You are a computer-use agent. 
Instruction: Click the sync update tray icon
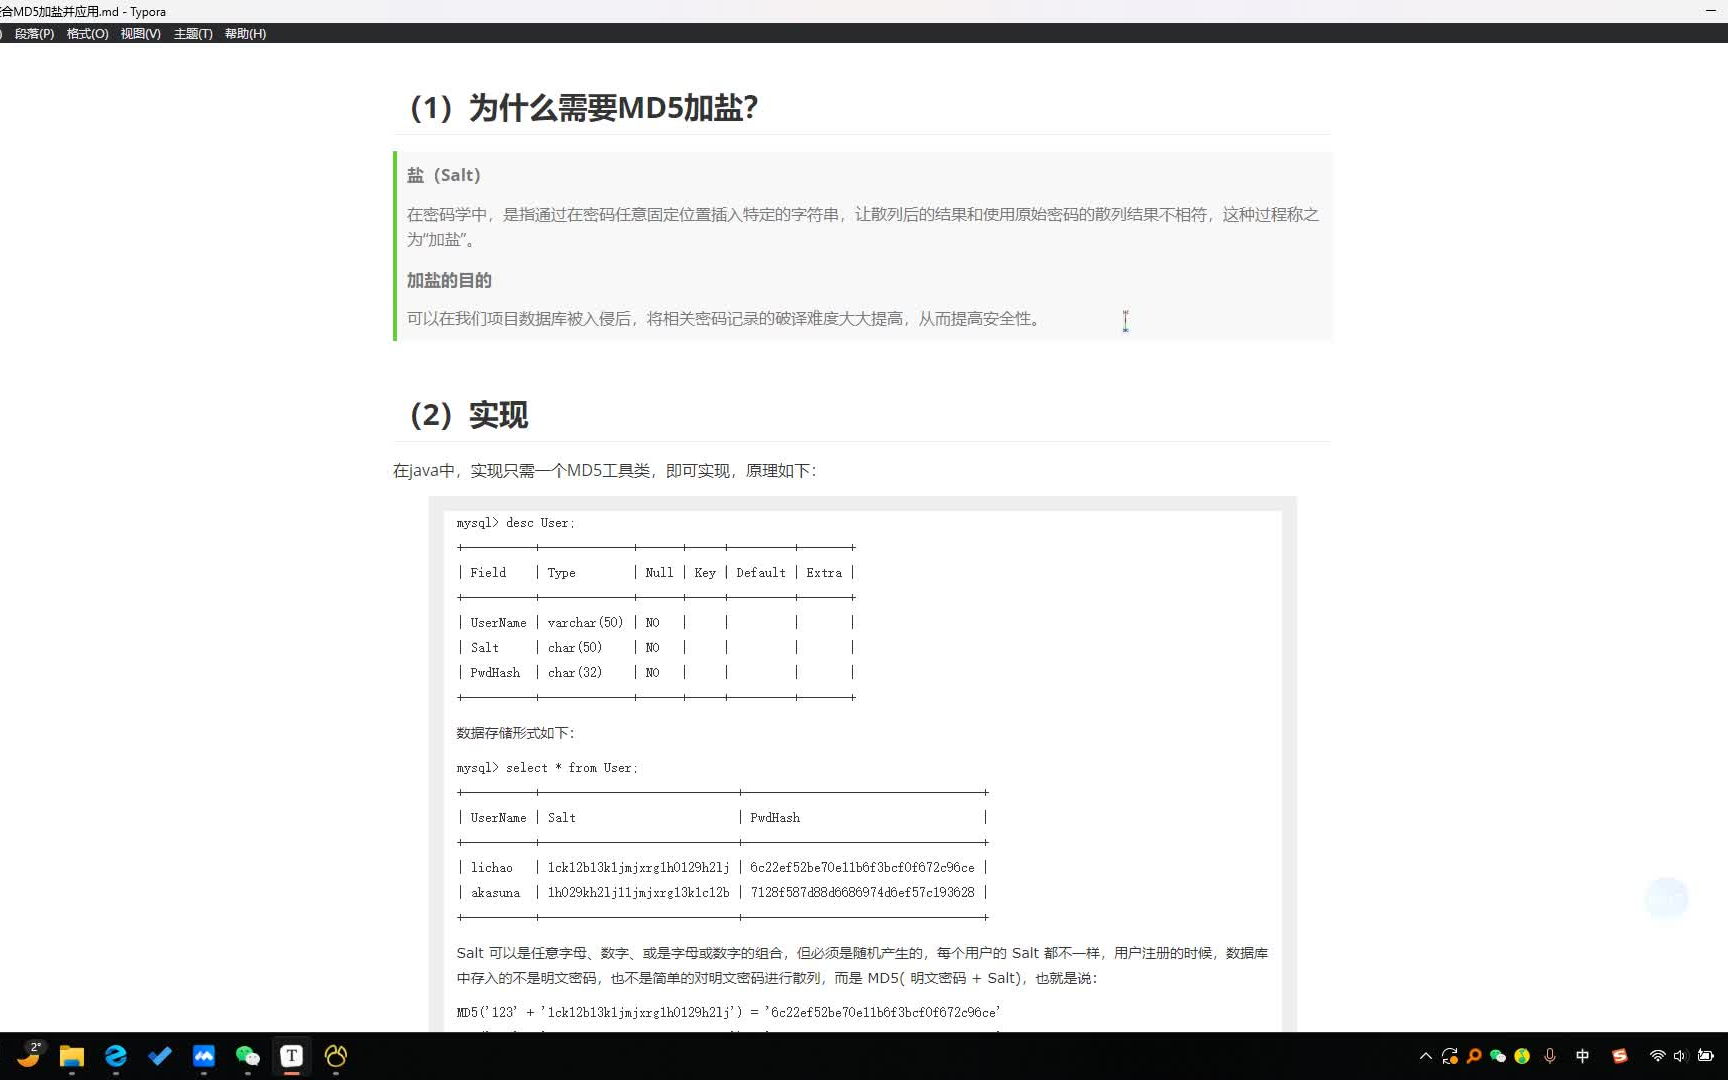click(x=1450, y=1056)
